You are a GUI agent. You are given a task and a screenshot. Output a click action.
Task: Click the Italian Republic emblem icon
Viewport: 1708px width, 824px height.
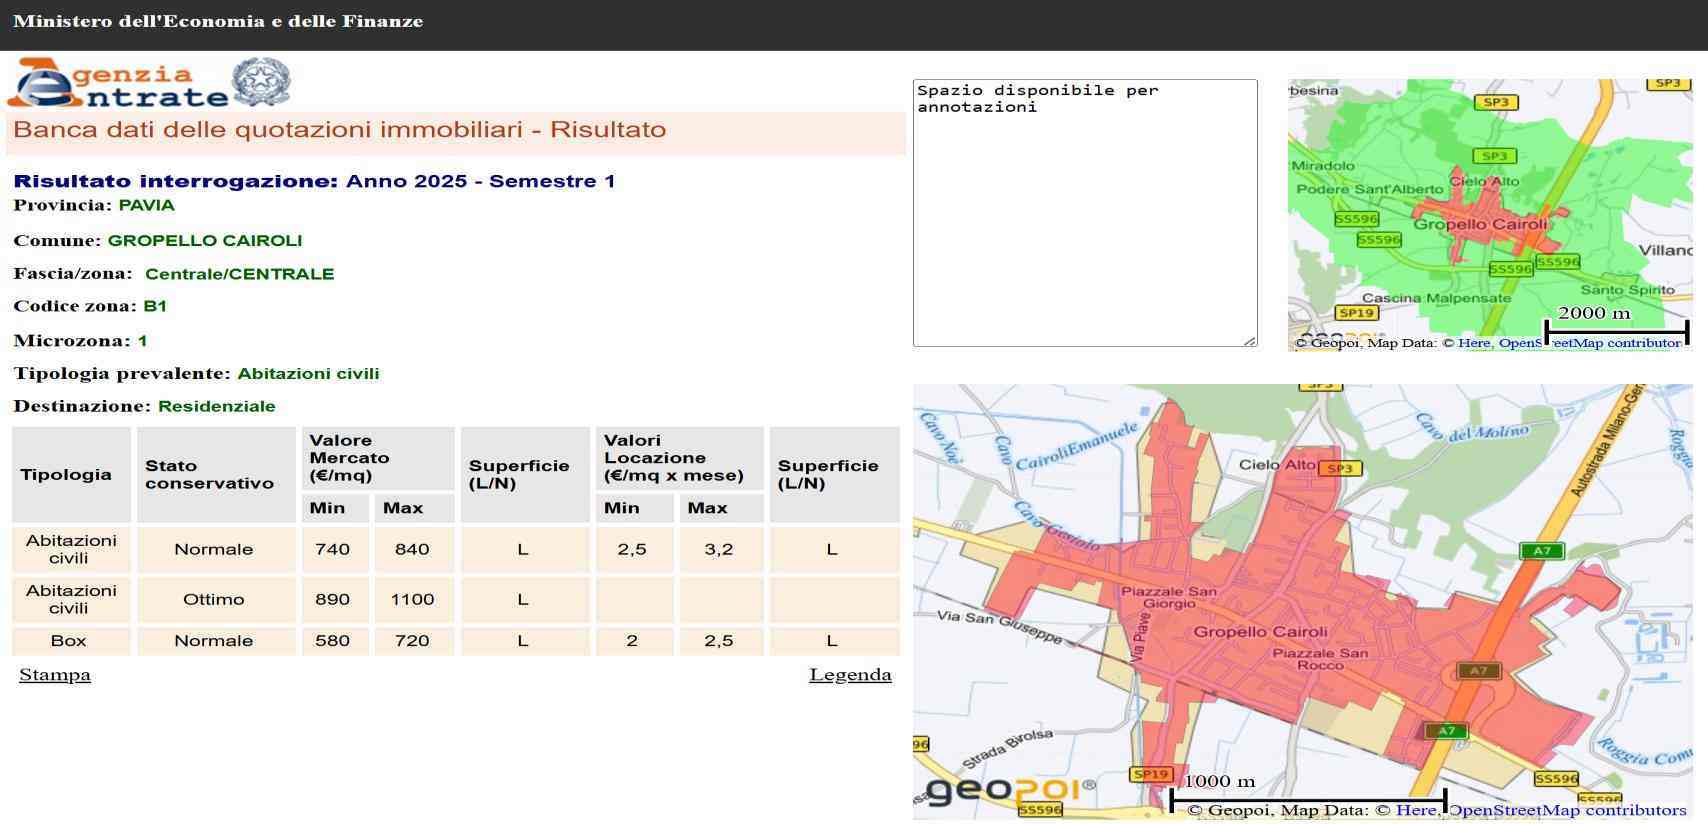pos(261,82)
